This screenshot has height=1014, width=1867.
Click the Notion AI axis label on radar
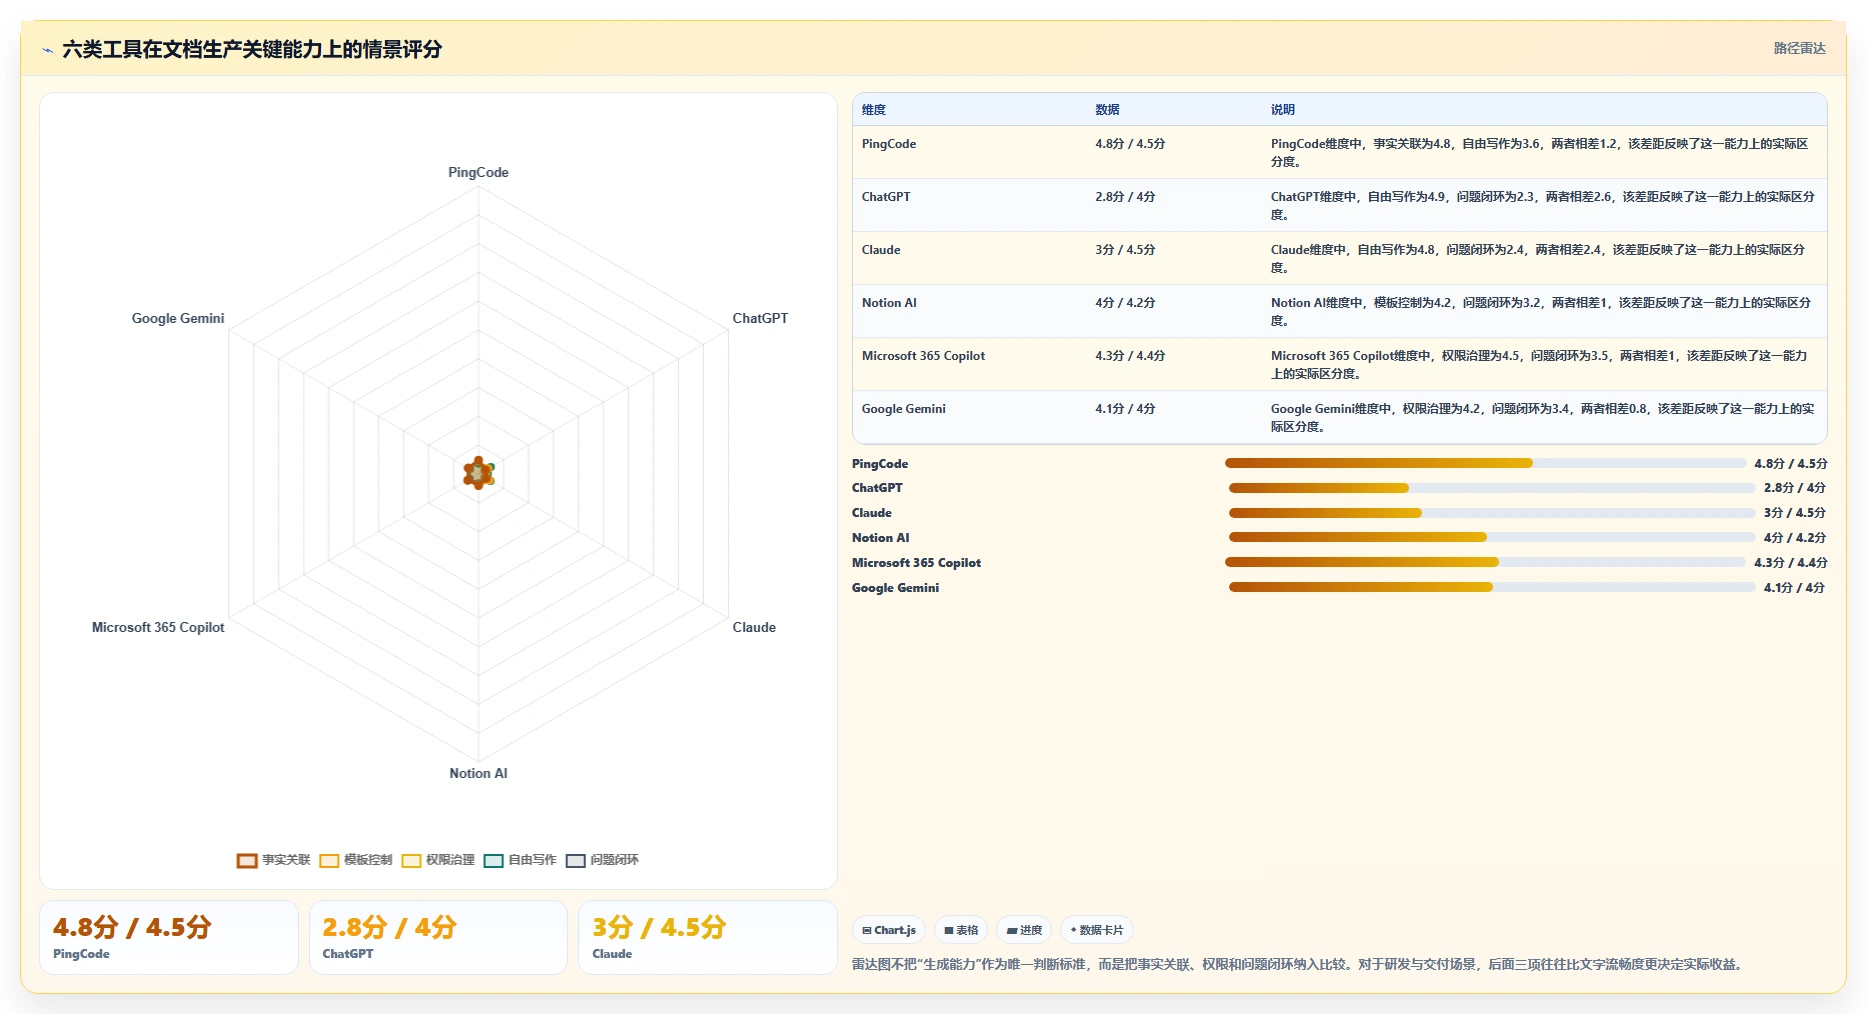[x=478, y=773]
